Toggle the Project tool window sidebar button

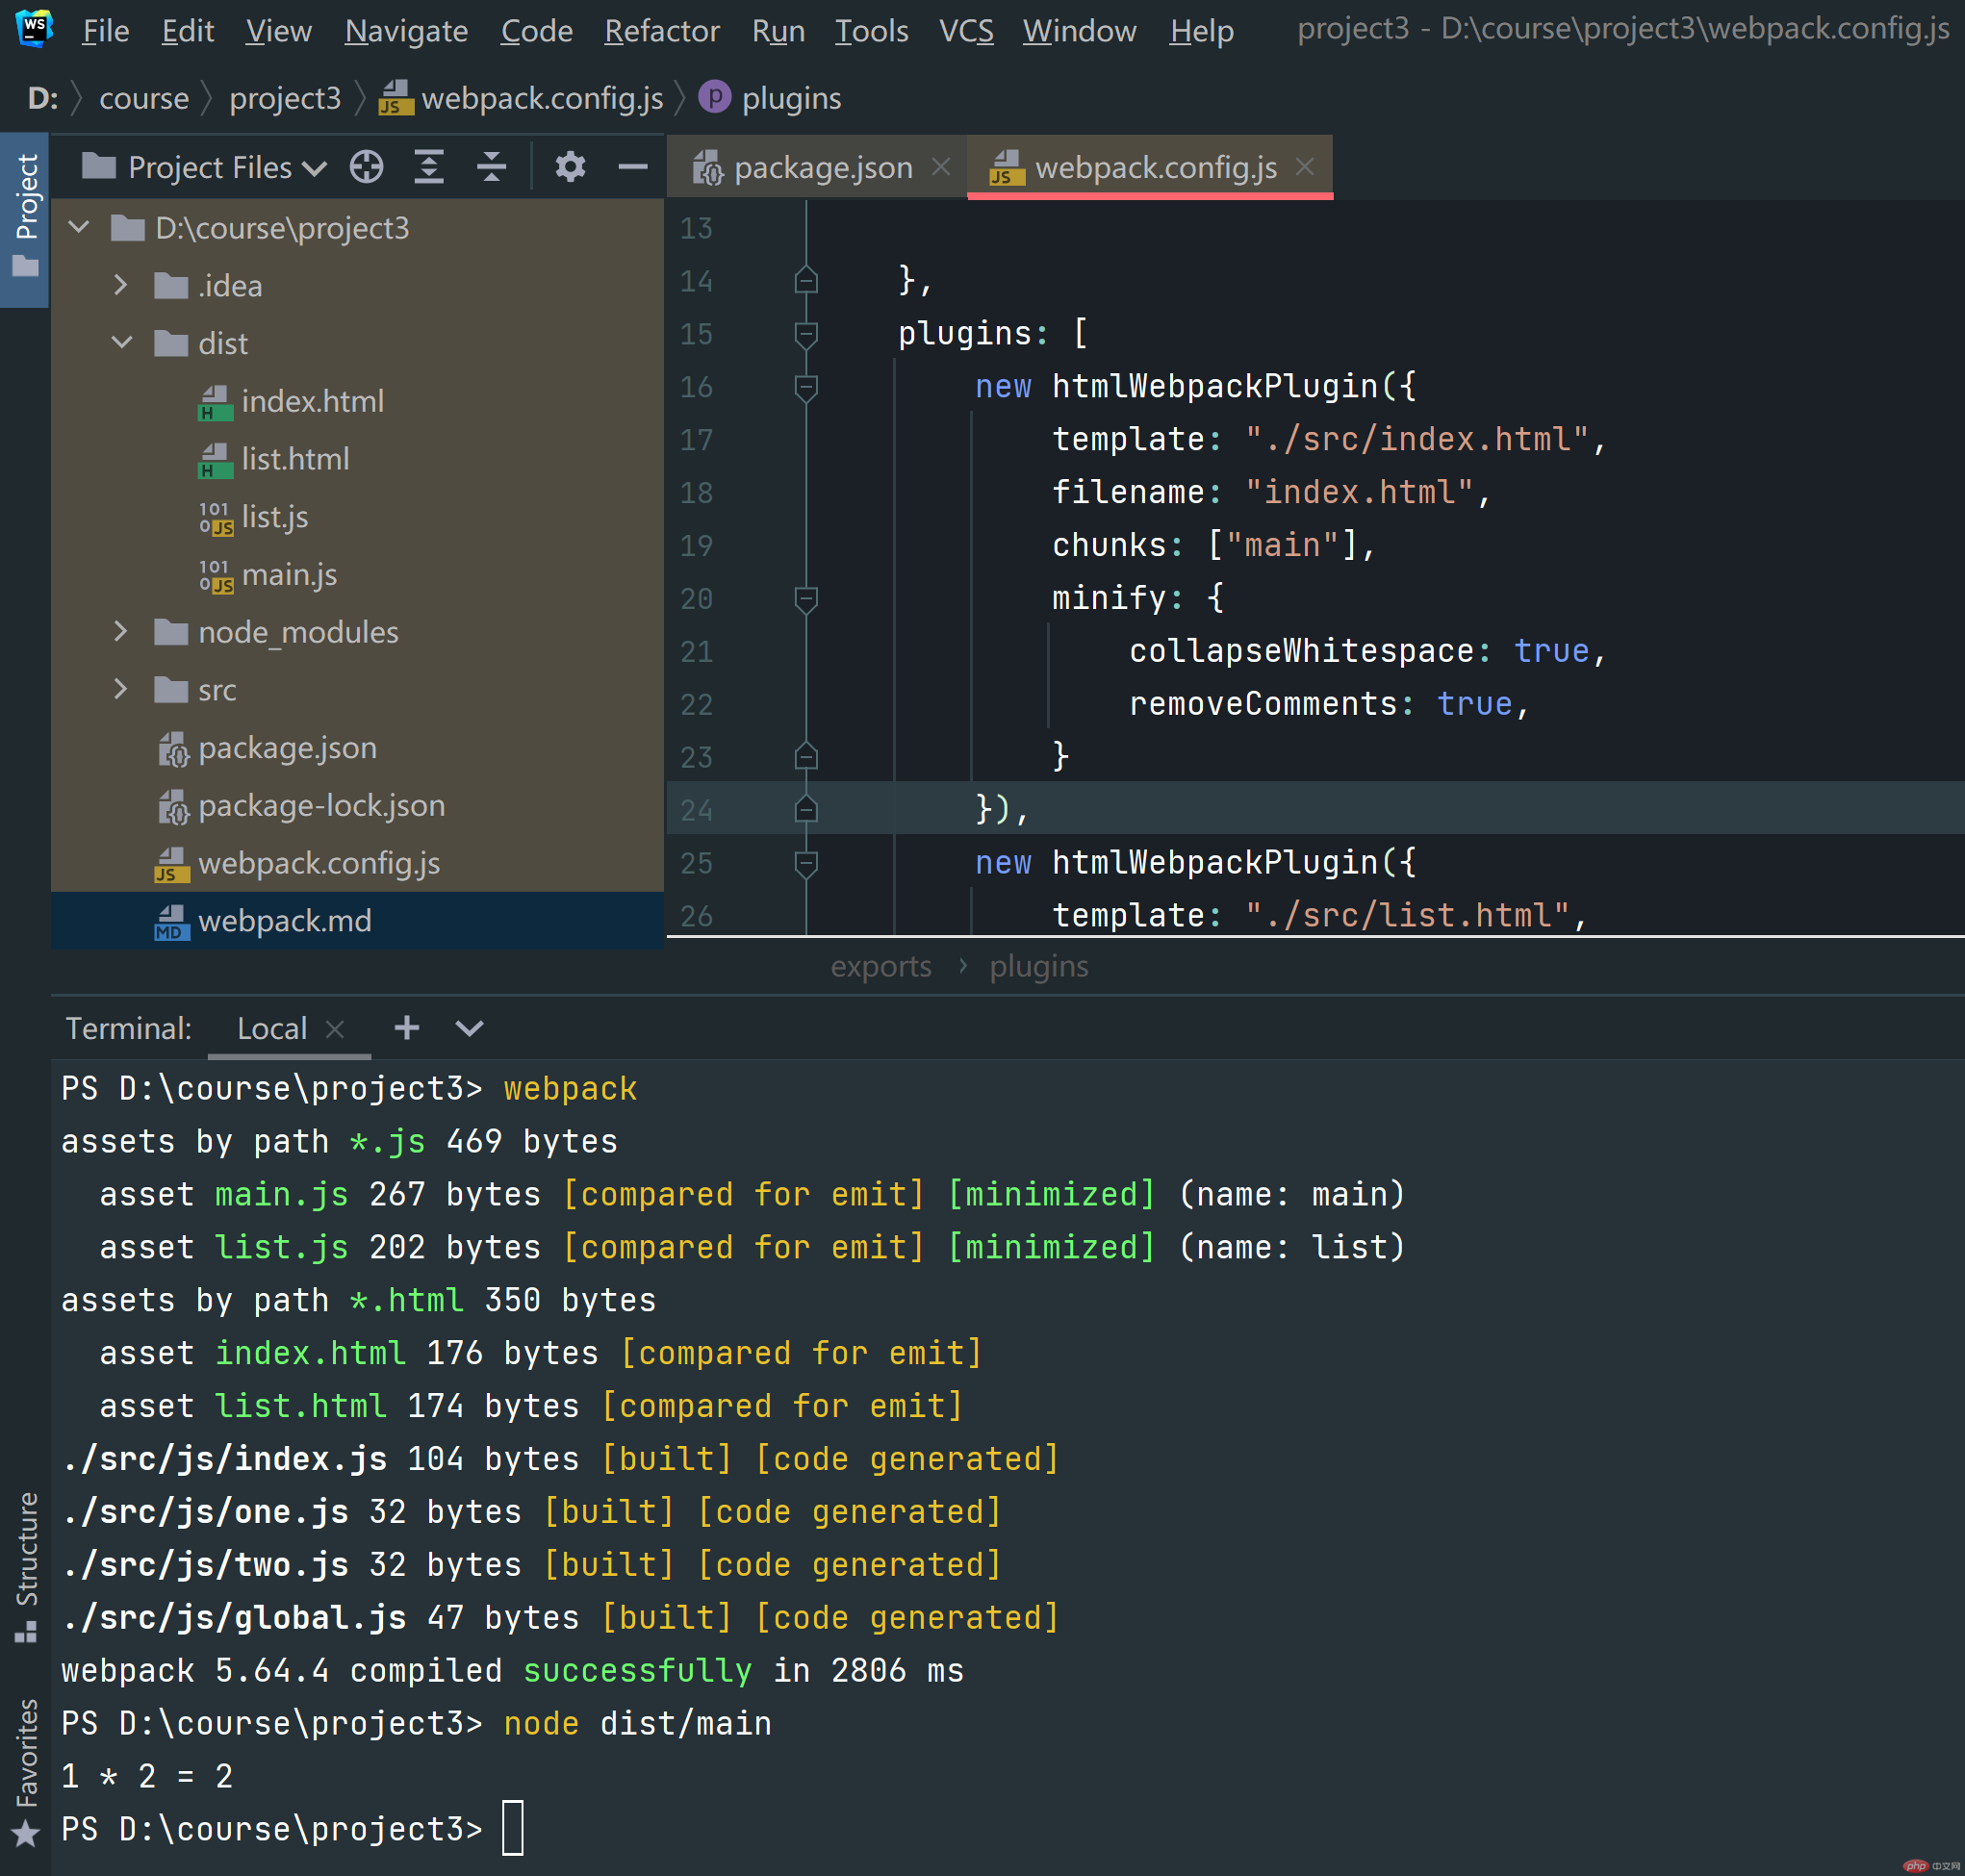click(x=25, y=219)
